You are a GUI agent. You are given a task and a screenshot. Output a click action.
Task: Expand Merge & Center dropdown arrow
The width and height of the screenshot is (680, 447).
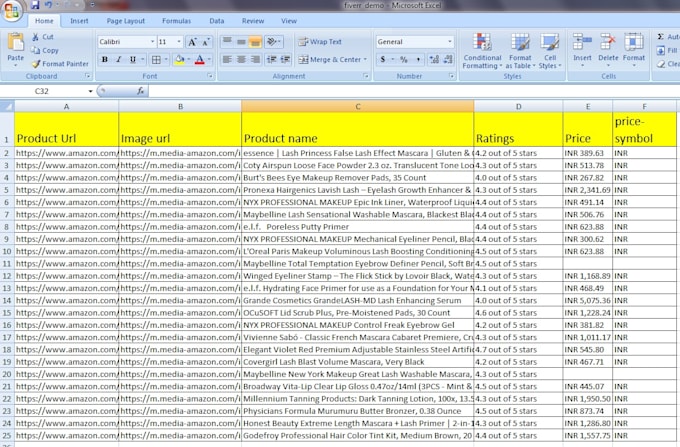pos(365,59)
